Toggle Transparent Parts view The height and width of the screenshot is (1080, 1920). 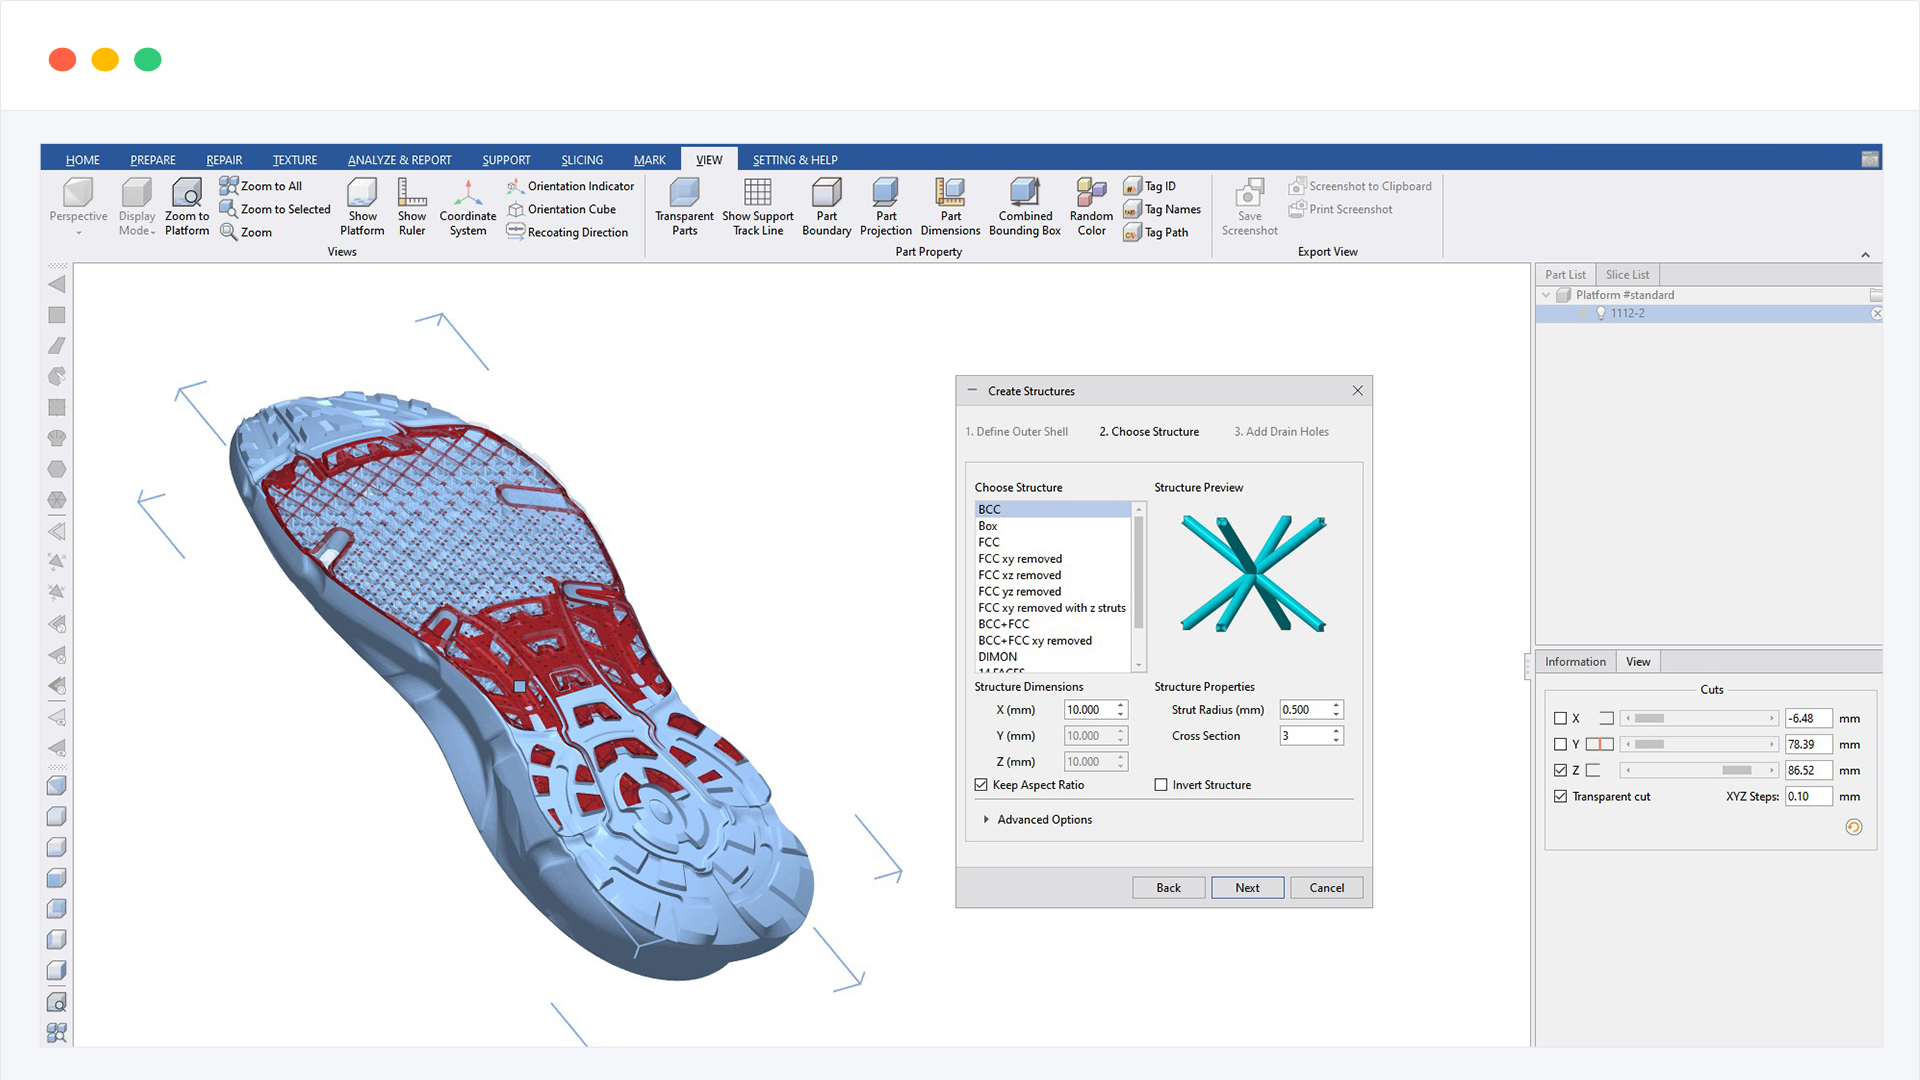click(x=685, y=207)
